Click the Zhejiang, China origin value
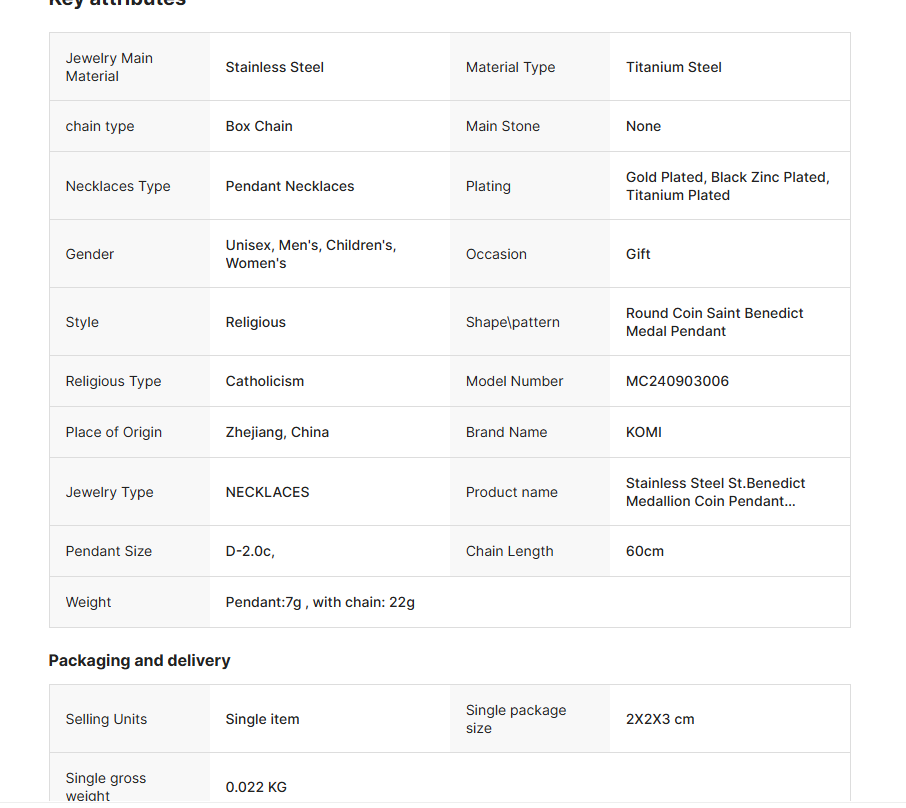 coord(277,432)
